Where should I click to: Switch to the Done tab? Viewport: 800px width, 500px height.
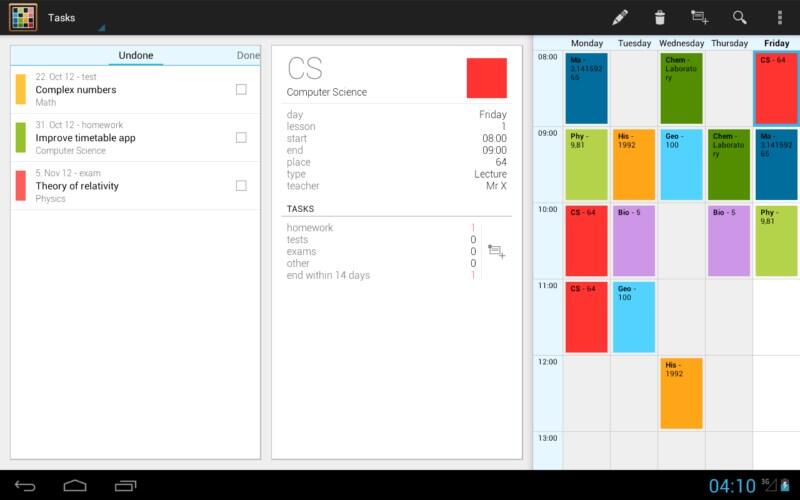[248, 55]
